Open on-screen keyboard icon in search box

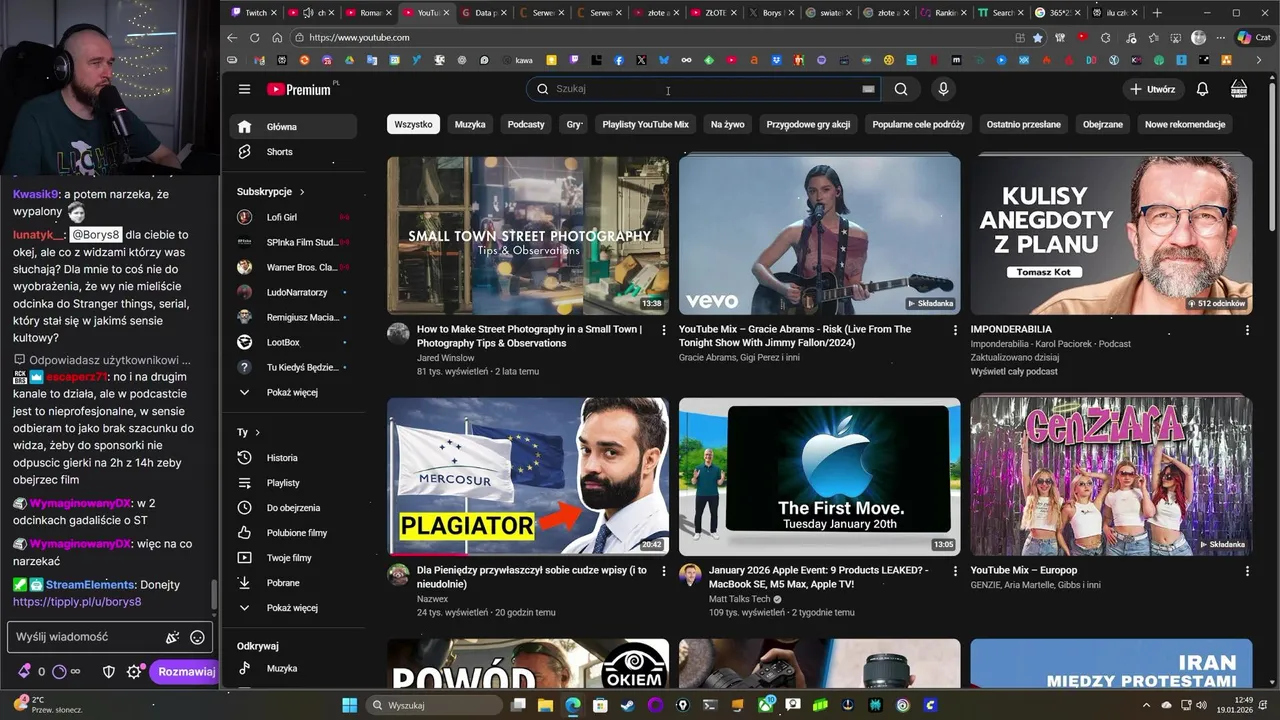pyautogui.click(x=868, y=89)
